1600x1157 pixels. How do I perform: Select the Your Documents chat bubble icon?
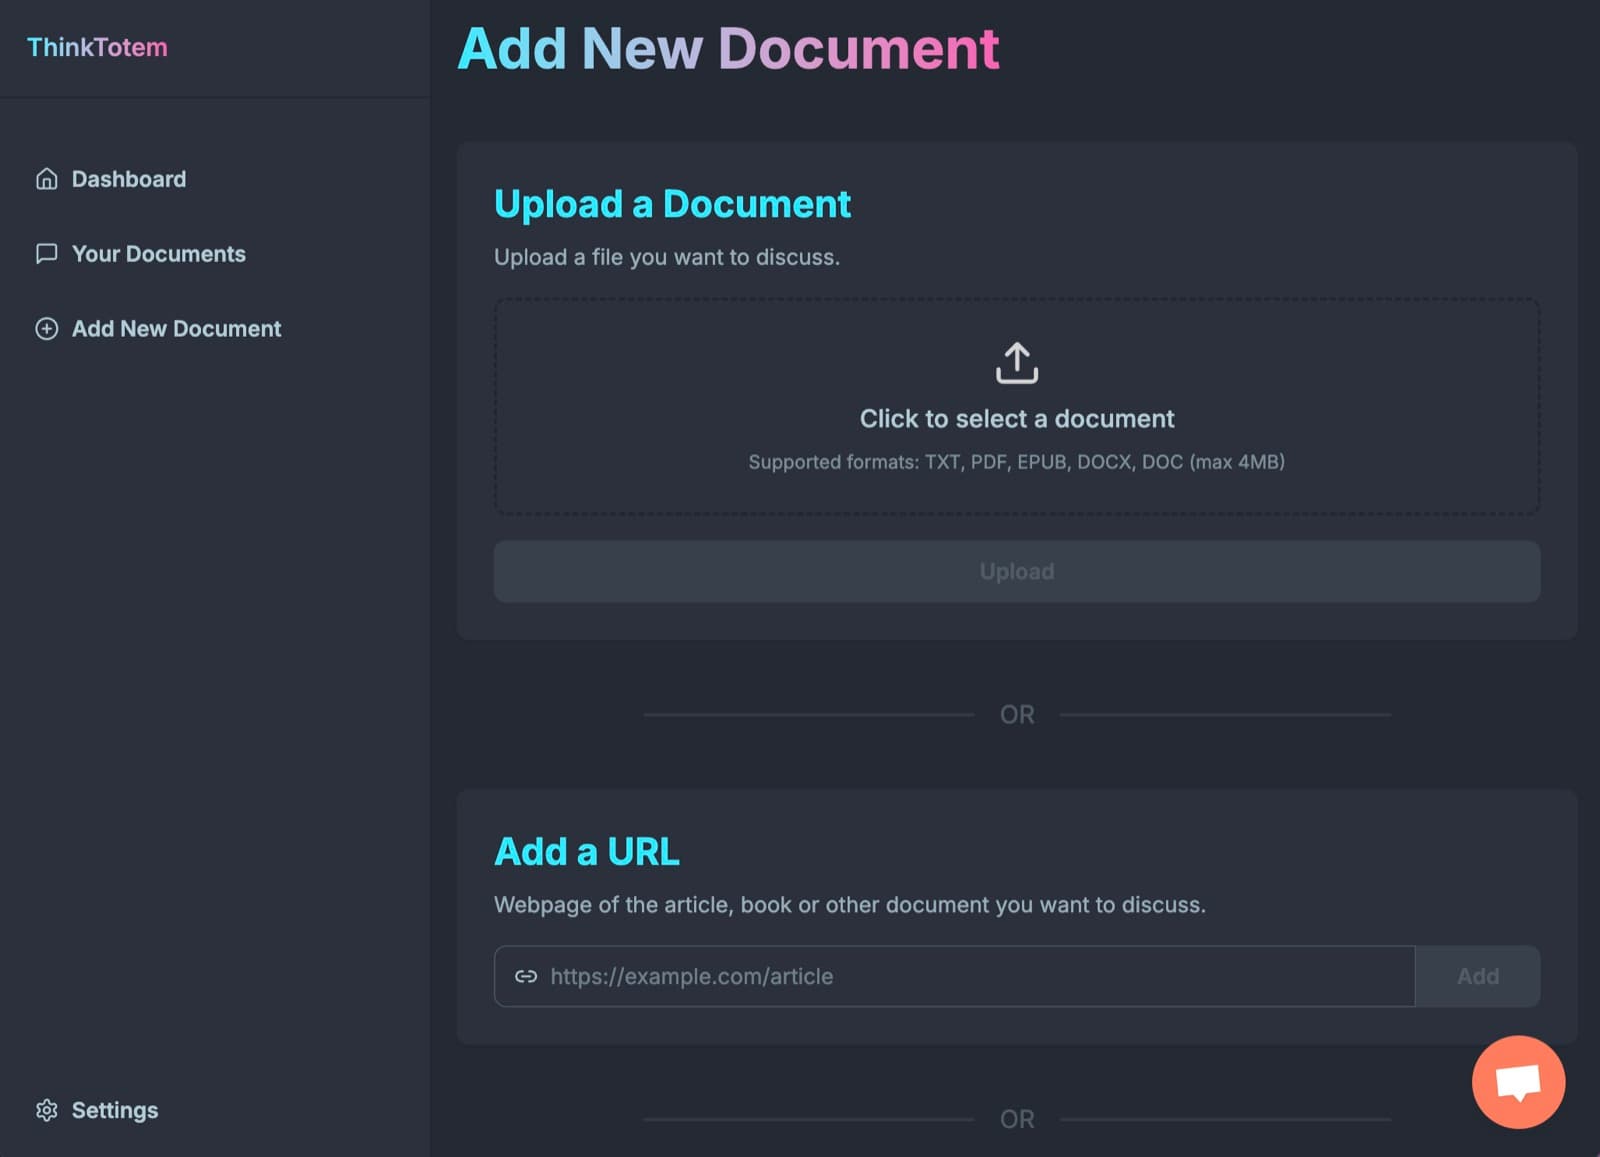[46, 253]
